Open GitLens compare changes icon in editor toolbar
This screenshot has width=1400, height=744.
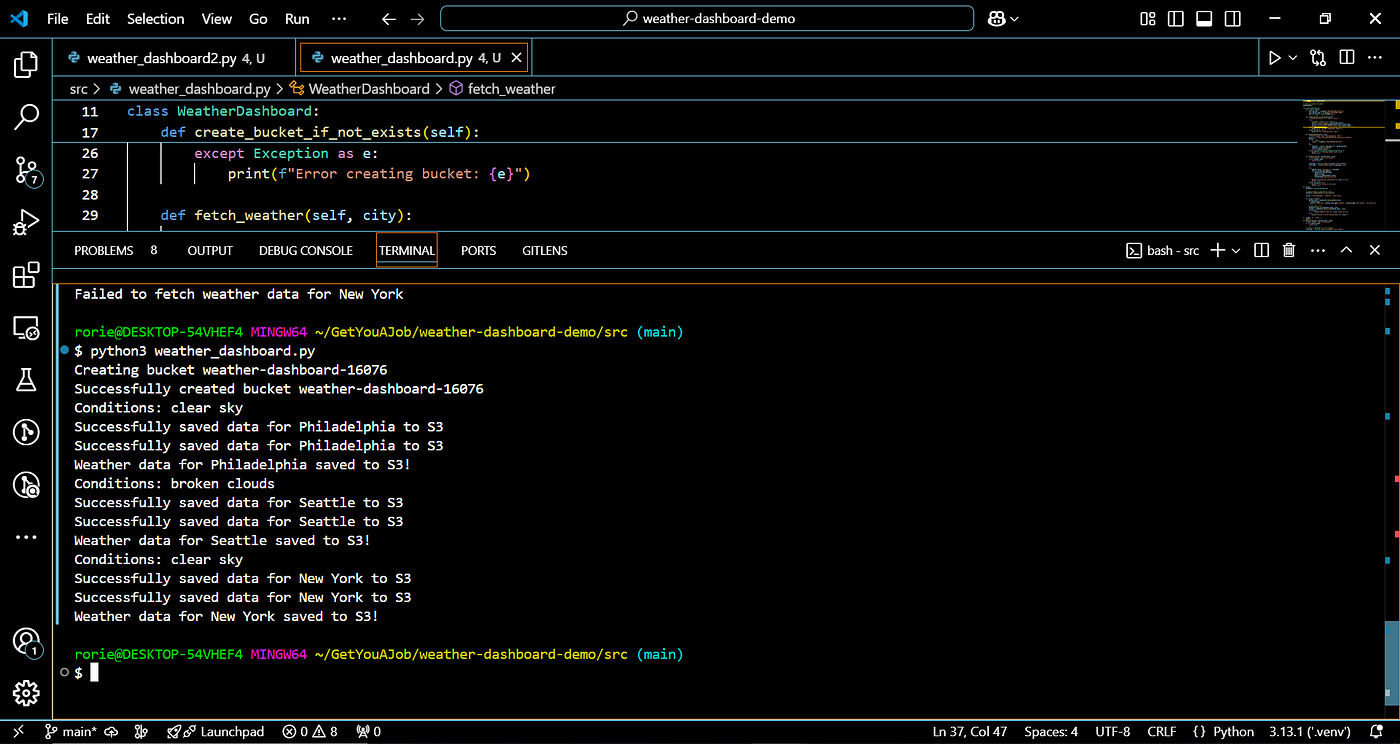tap(1318, 58)
